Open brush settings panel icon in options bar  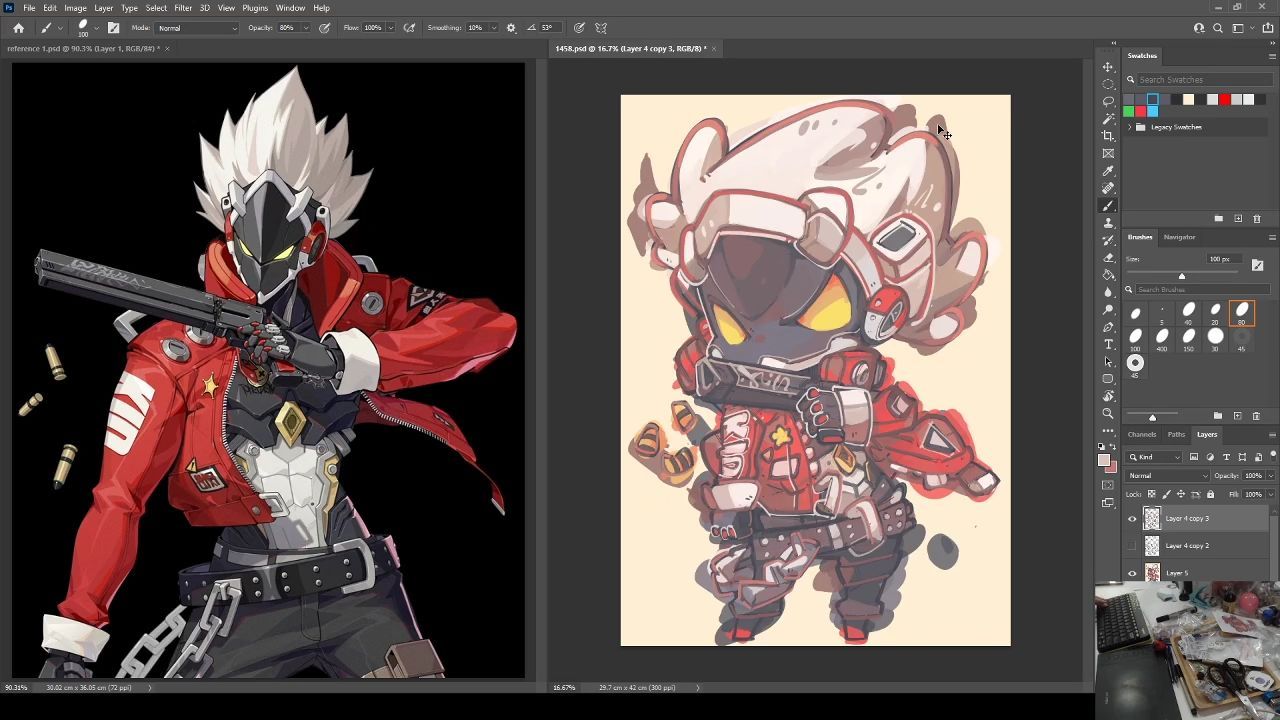(113, 28)
